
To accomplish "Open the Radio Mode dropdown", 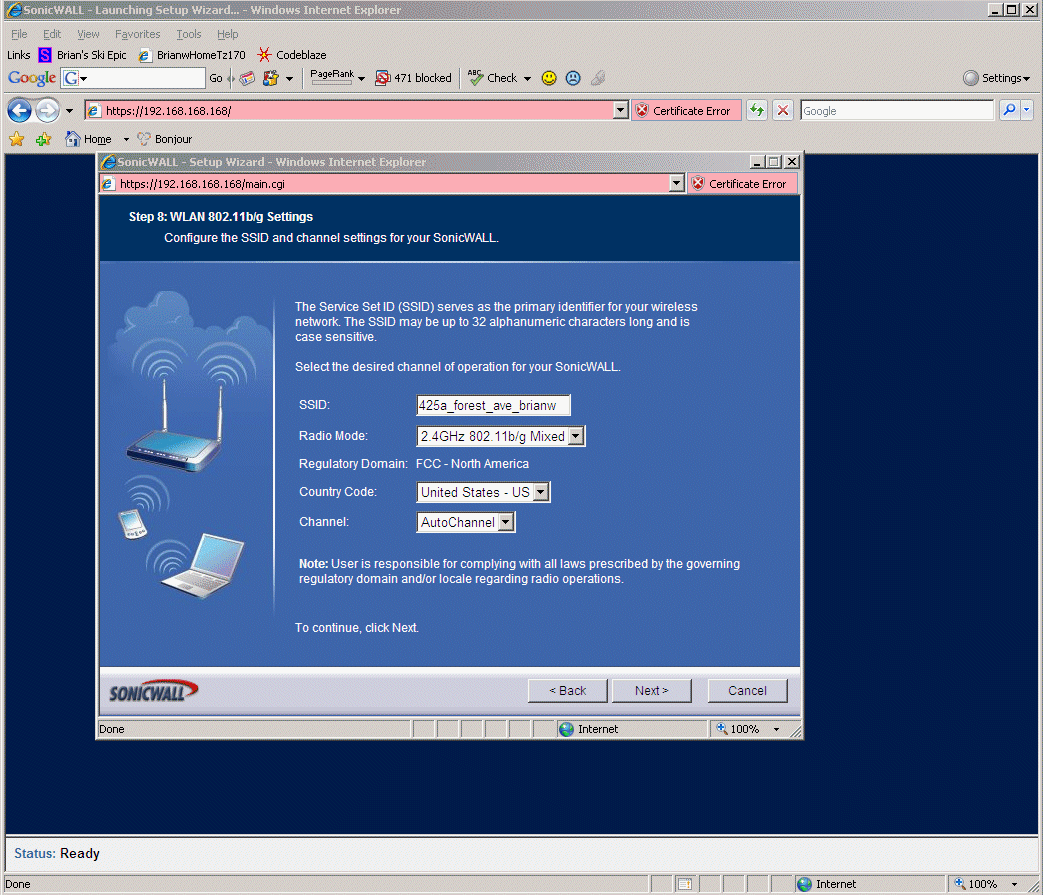I will point(576,436).
